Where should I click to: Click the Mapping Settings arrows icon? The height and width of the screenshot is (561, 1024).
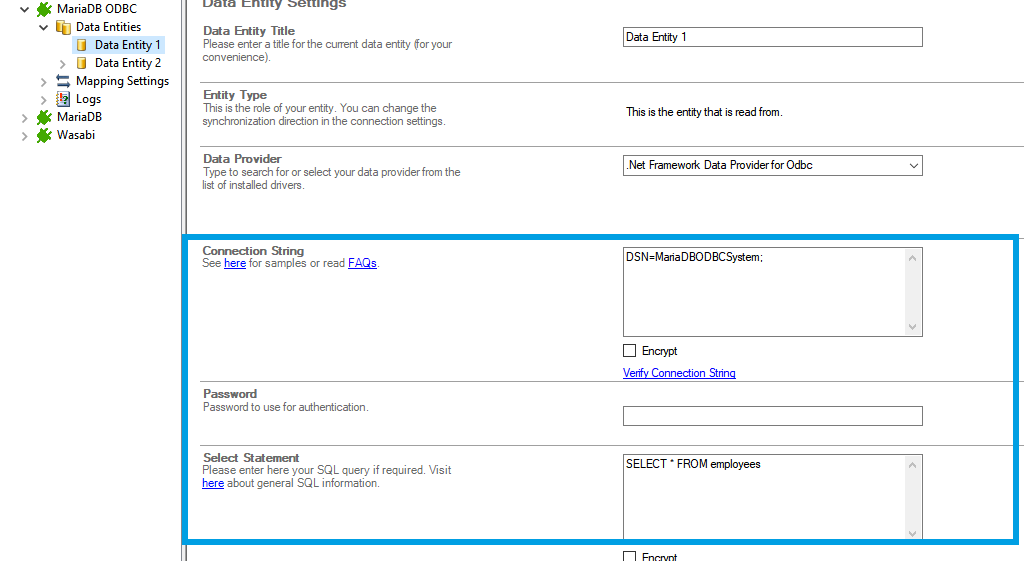click(x=63, y=81)
